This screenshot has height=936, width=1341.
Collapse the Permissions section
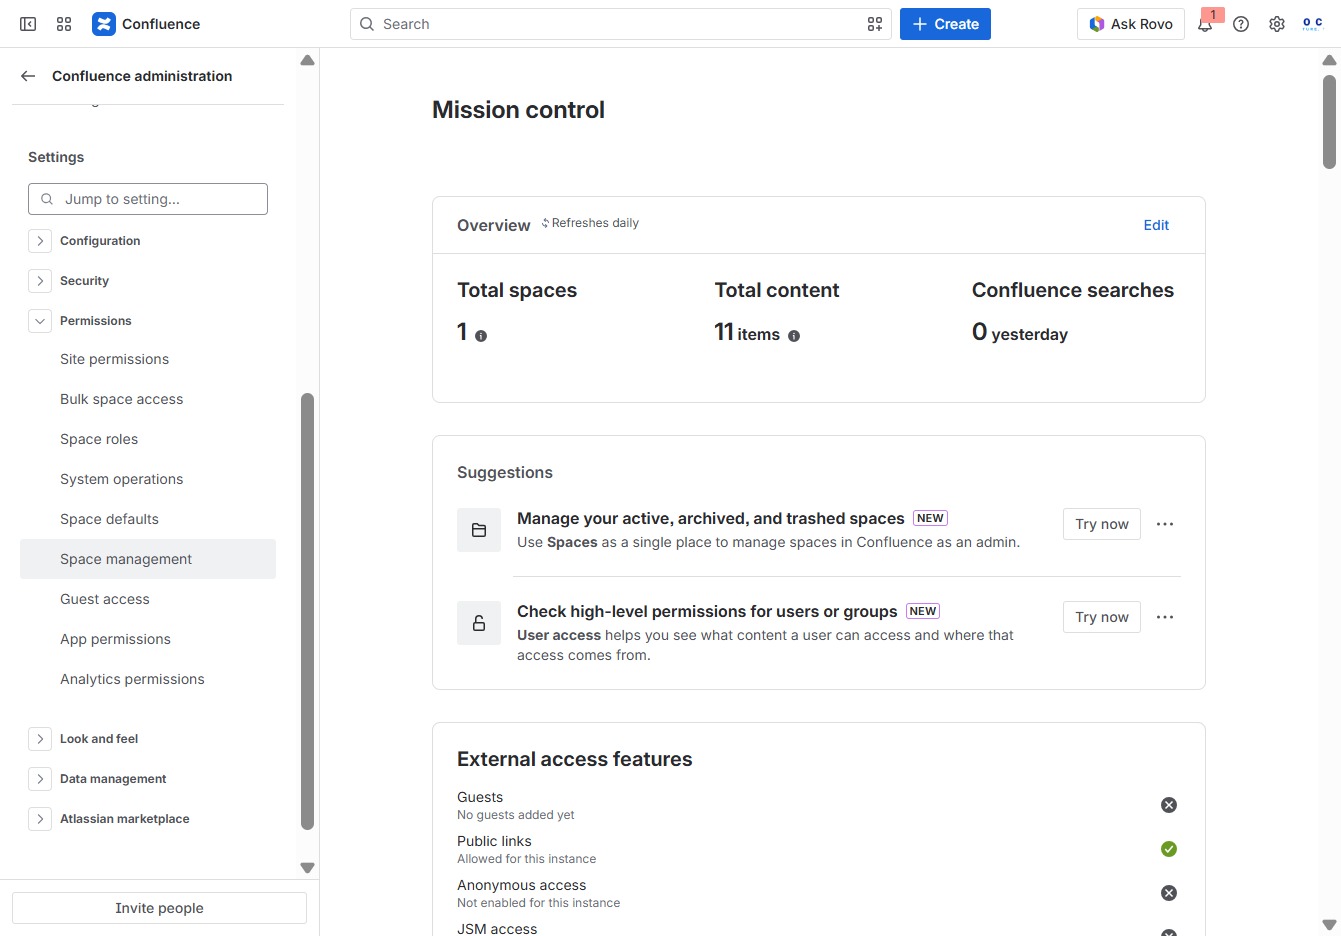(x=40, y=321)
